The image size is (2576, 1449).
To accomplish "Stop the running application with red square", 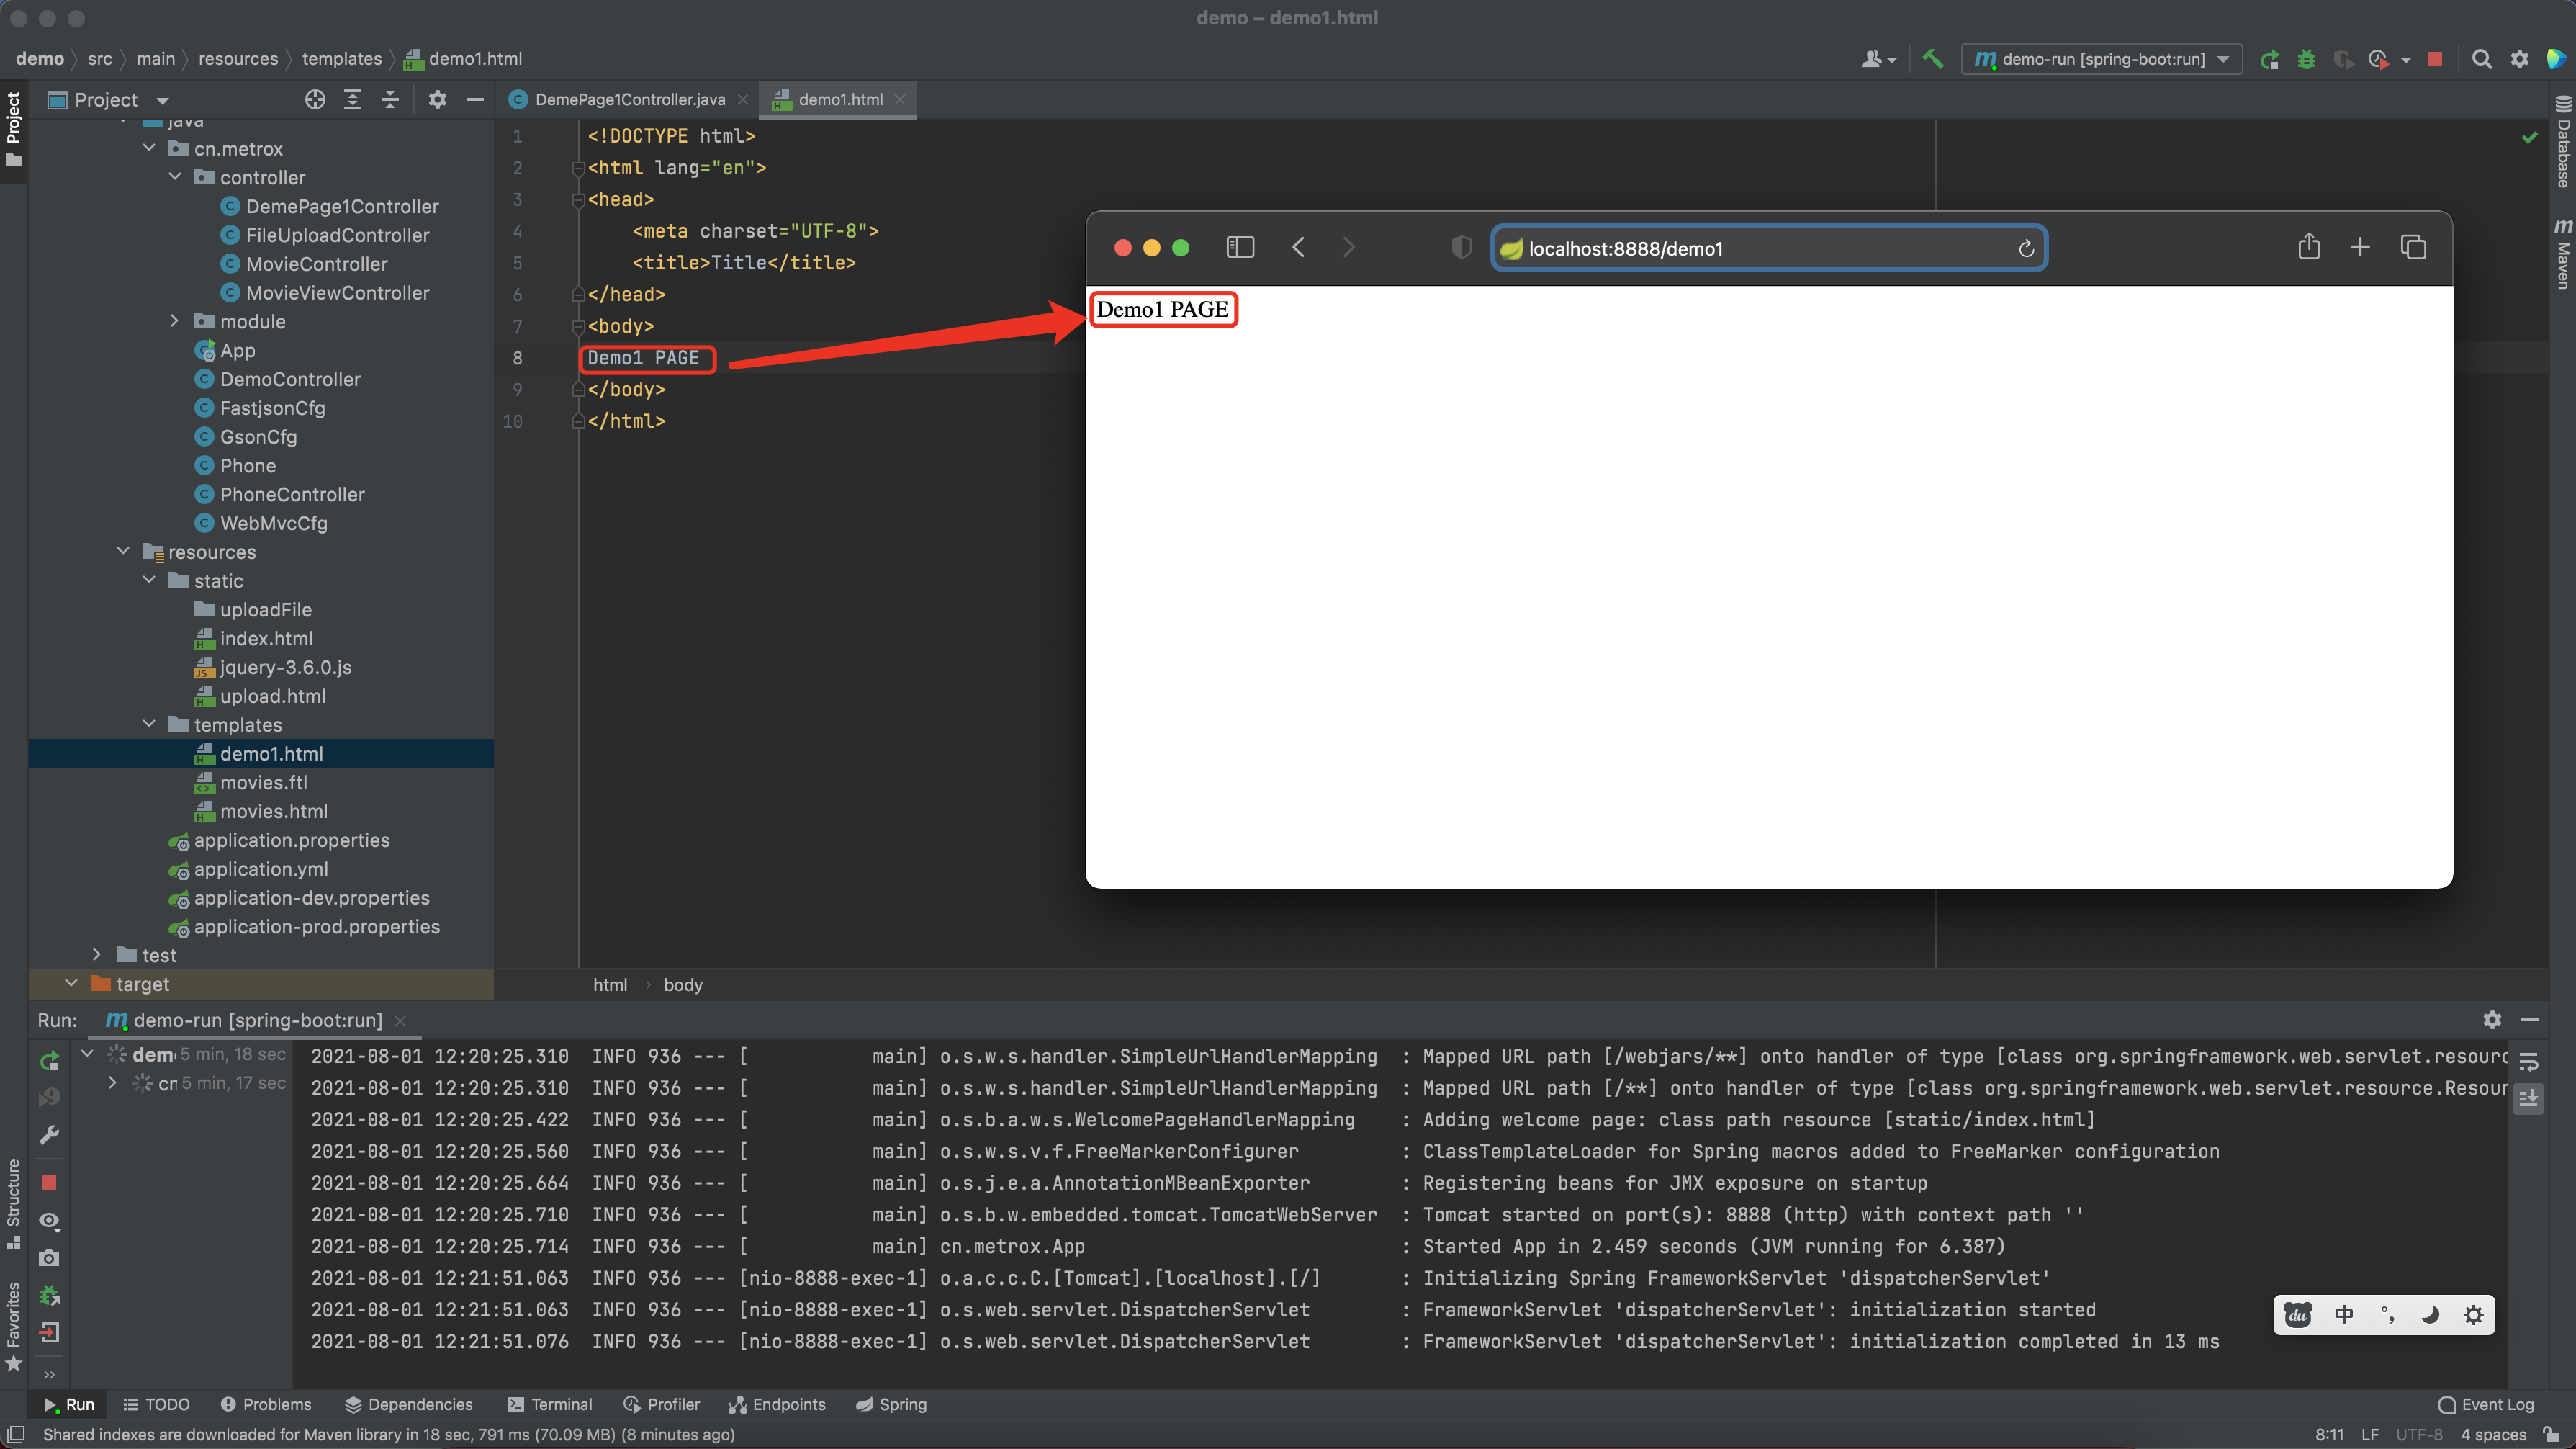I will (2435, 59).
